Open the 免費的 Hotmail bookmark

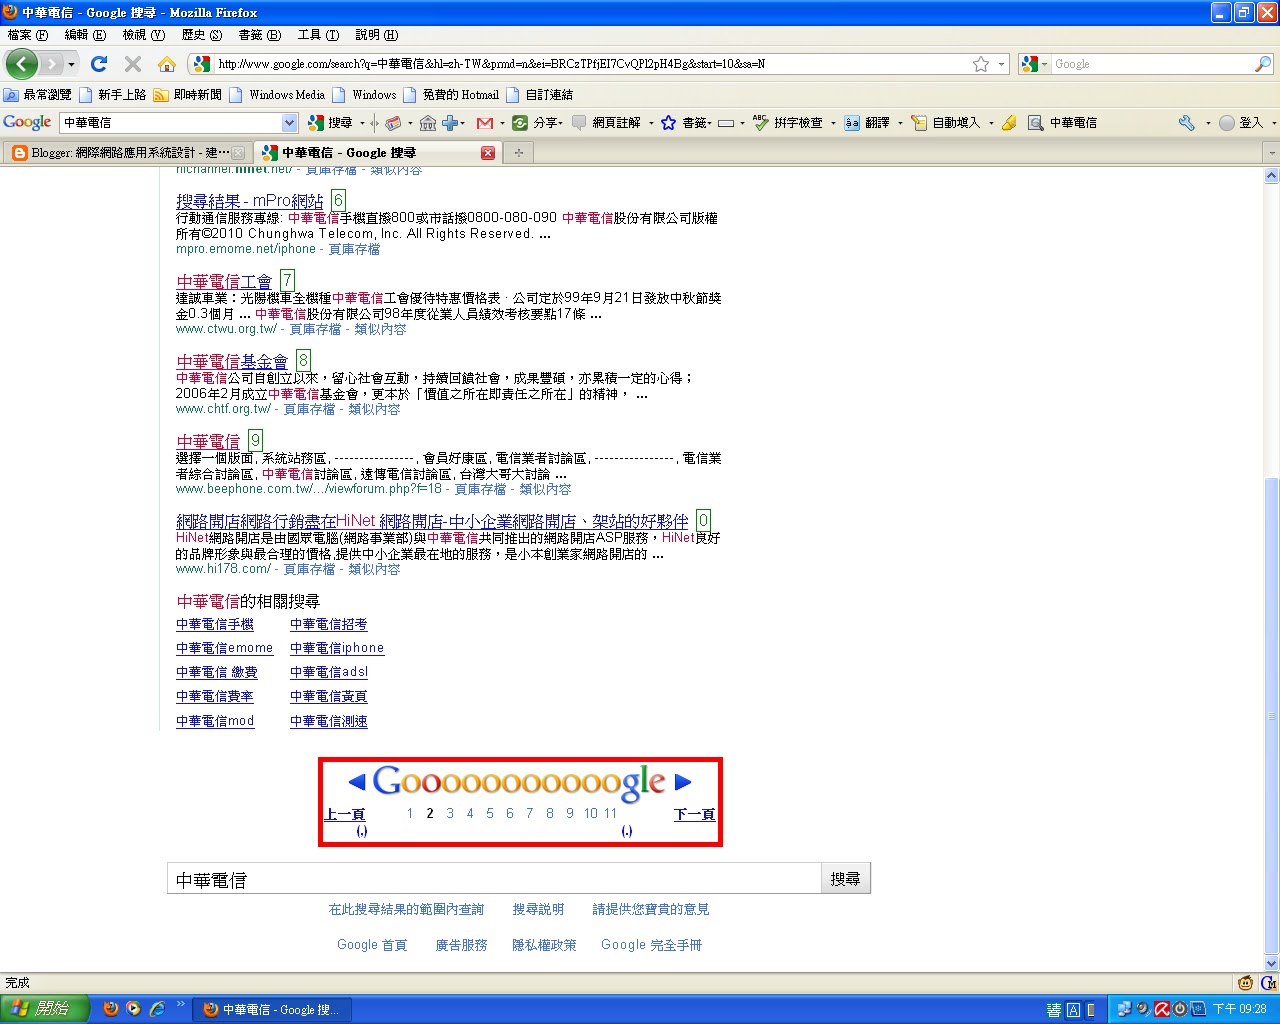coord(451,95)
